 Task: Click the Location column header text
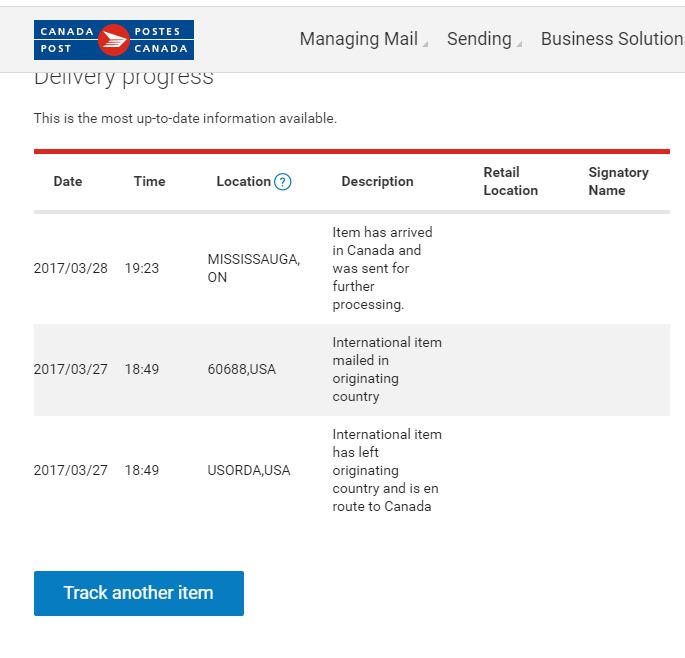coord(243,181)
